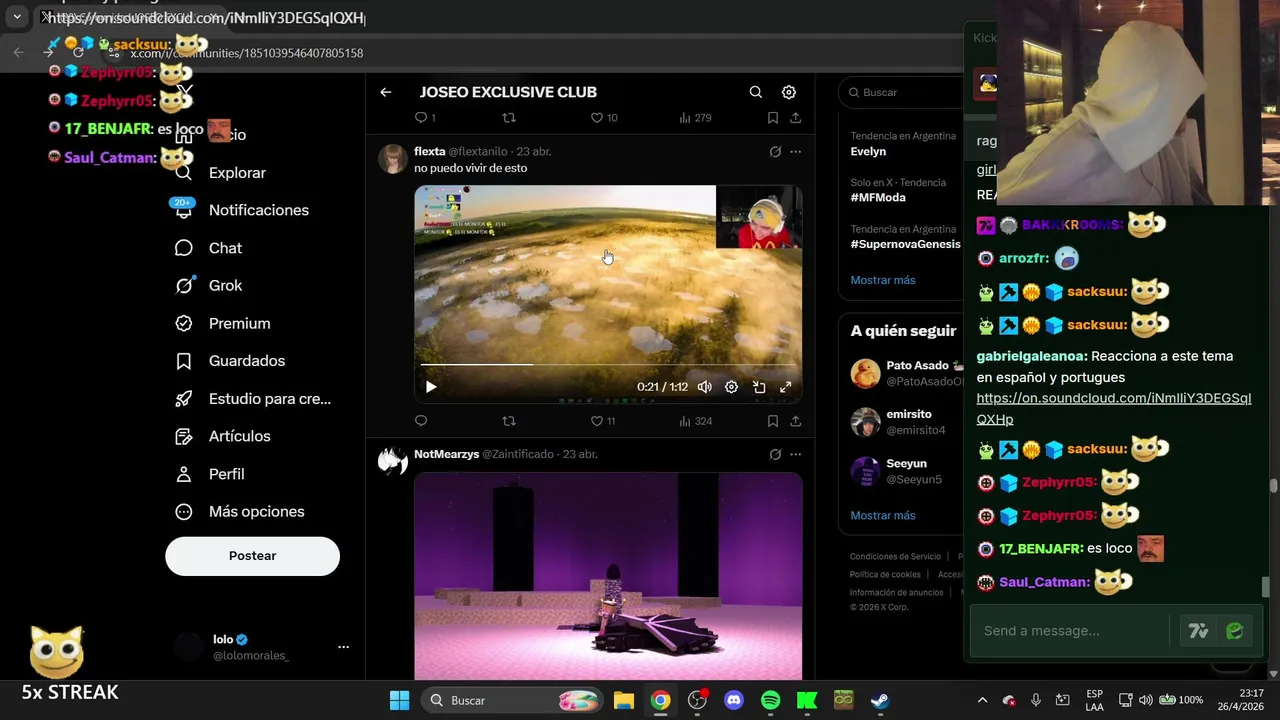Open Pato Asado suggested profile

(906, 373)
